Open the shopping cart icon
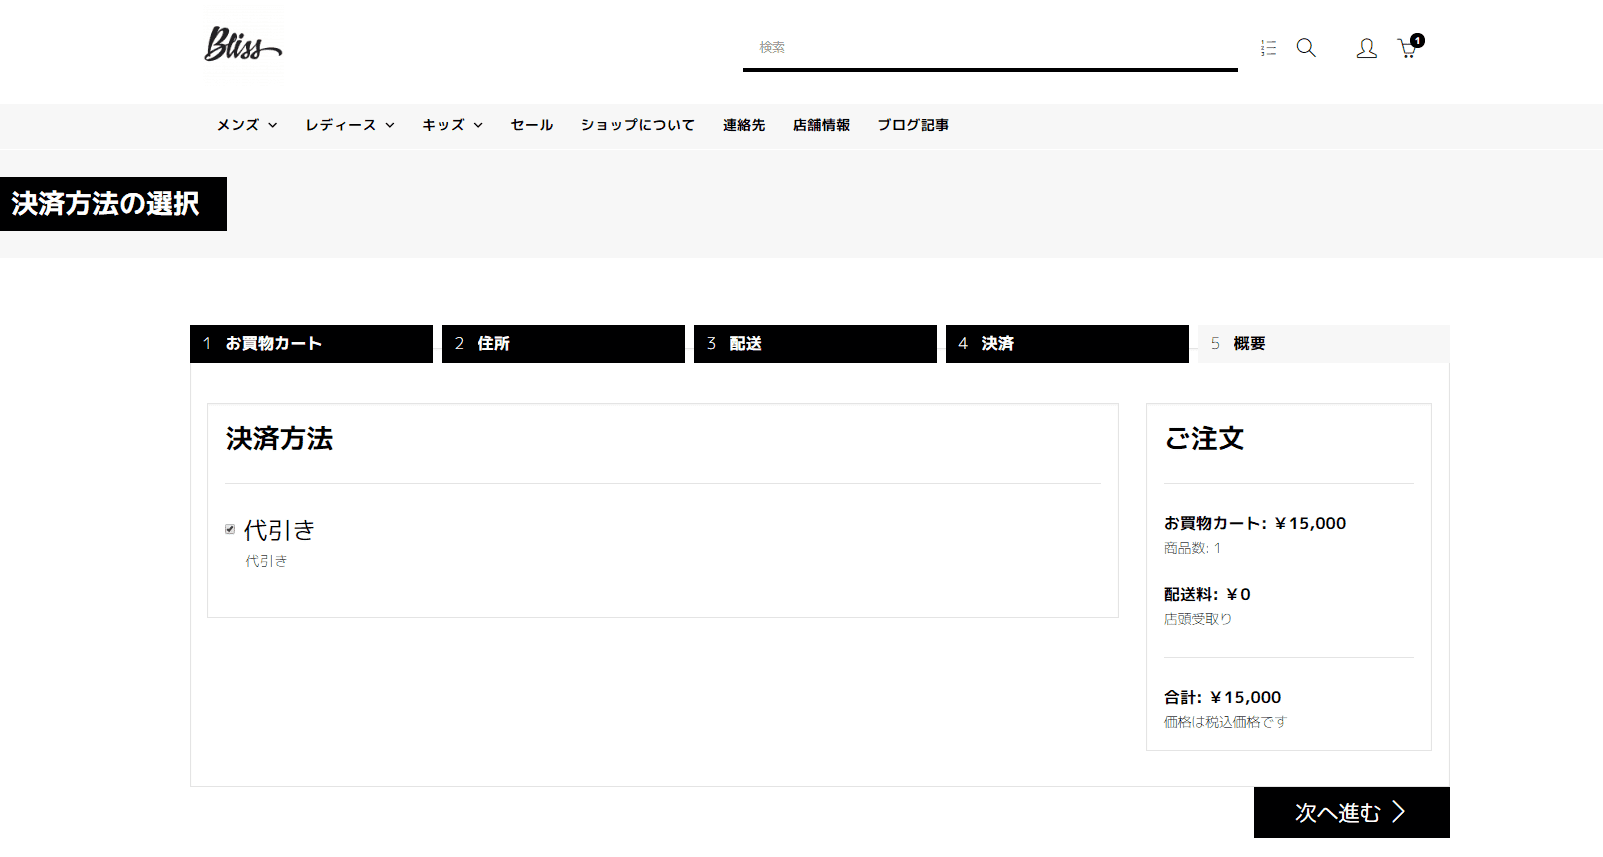The width and height of the screenshot is (1603, 857). coord(1406,49)
